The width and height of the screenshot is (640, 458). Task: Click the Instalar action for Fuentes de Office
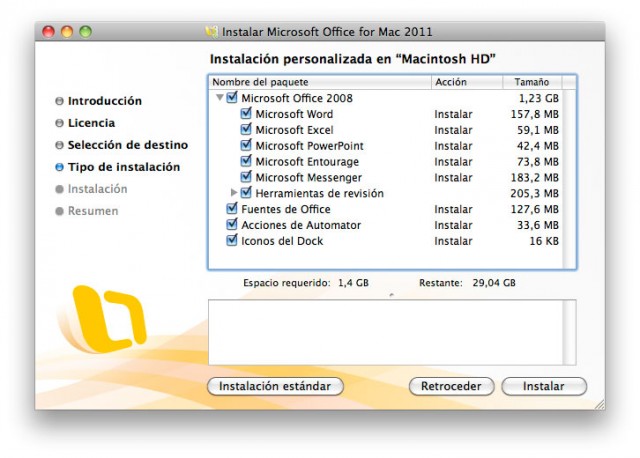click(x=453, y=209)
